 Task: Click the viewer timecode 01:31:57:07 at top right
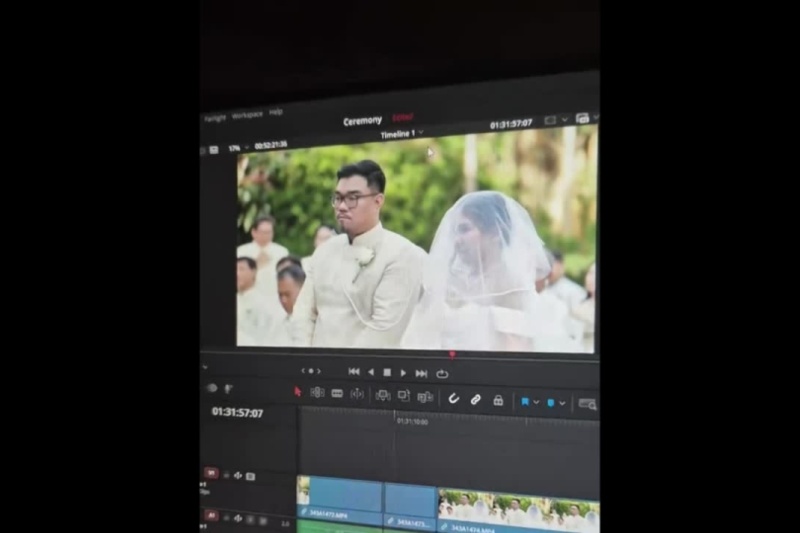point(511,124)
